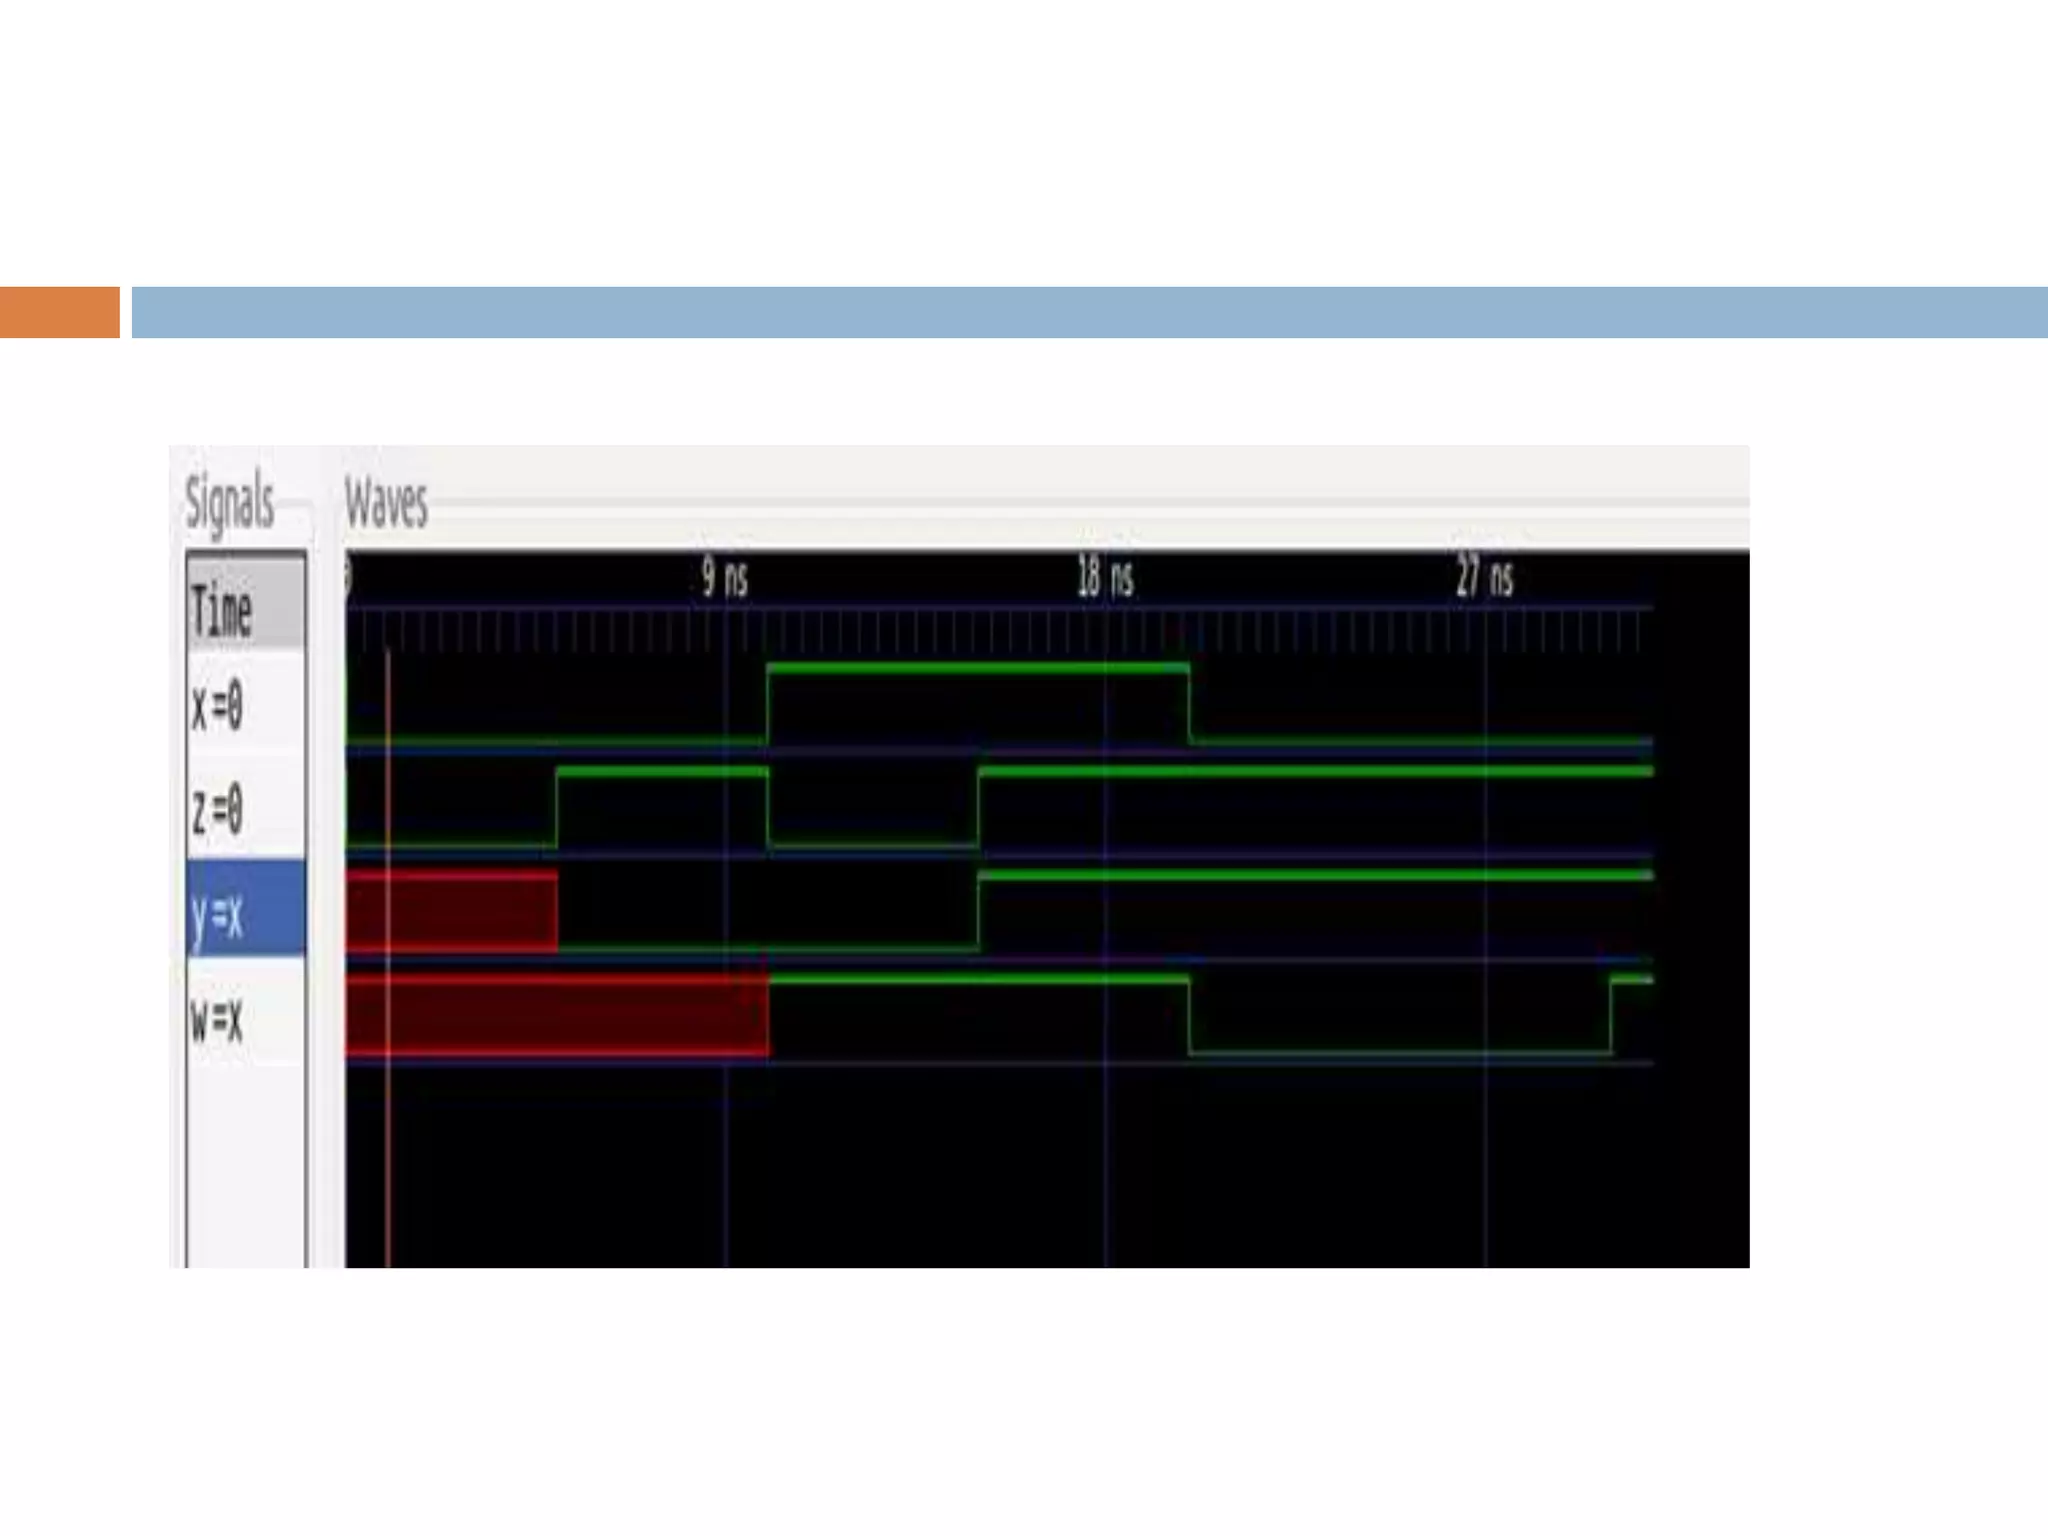Click the low segment of signal w
Viewport: 2048px width, 1536px height.
pos(1400,1052)
